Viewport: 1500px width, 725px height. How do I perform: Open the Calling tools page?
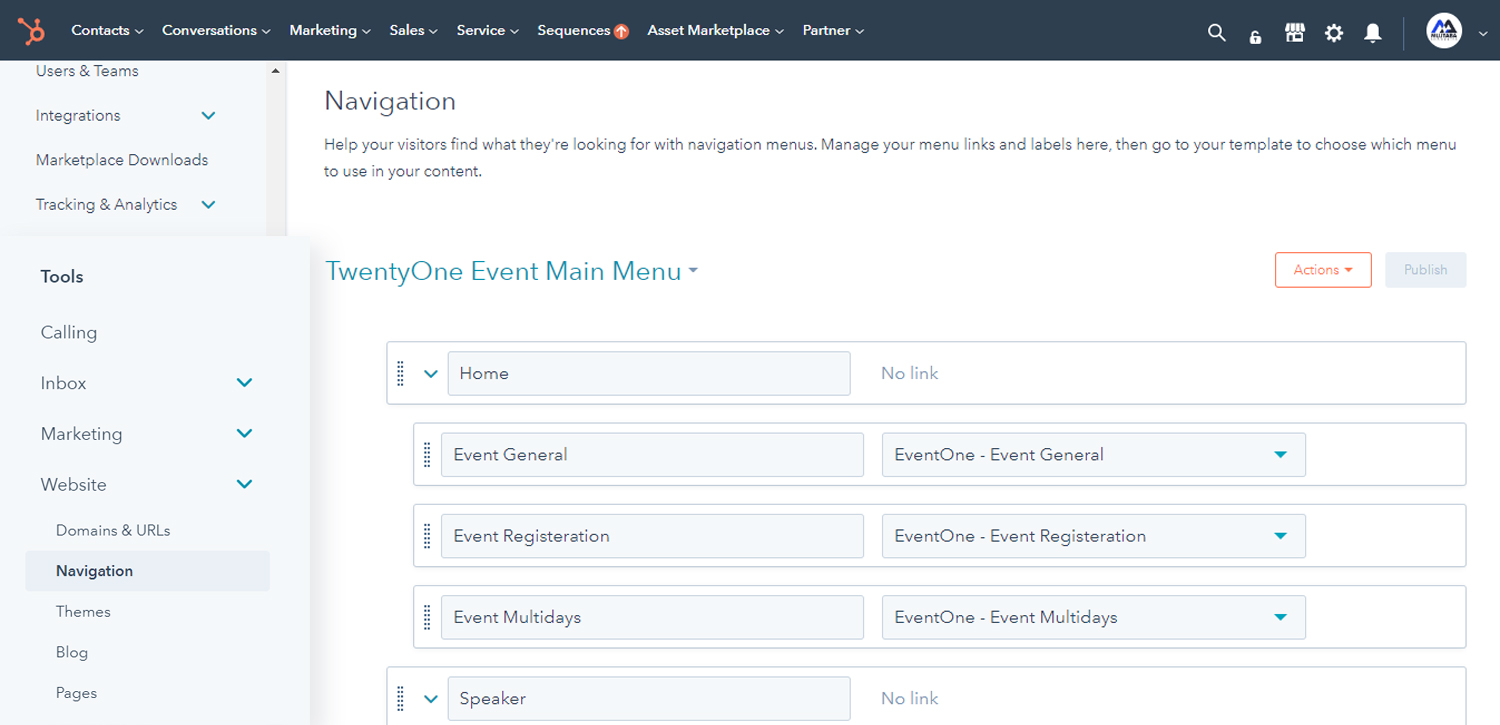pyautogui.click(x=69, y=332)
